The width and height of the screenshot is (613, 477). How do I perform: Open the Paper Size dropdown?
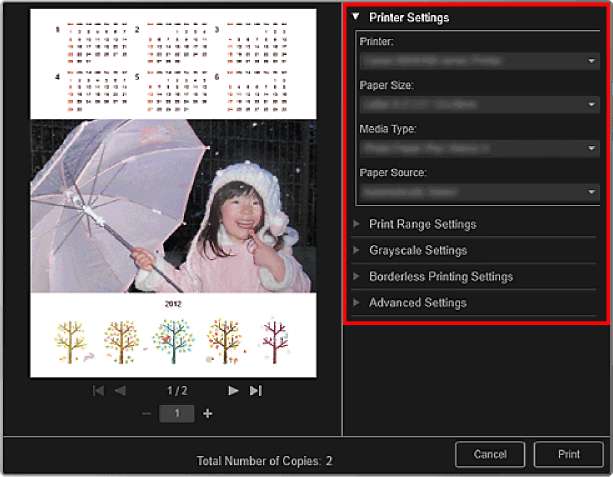click(479, 104)
